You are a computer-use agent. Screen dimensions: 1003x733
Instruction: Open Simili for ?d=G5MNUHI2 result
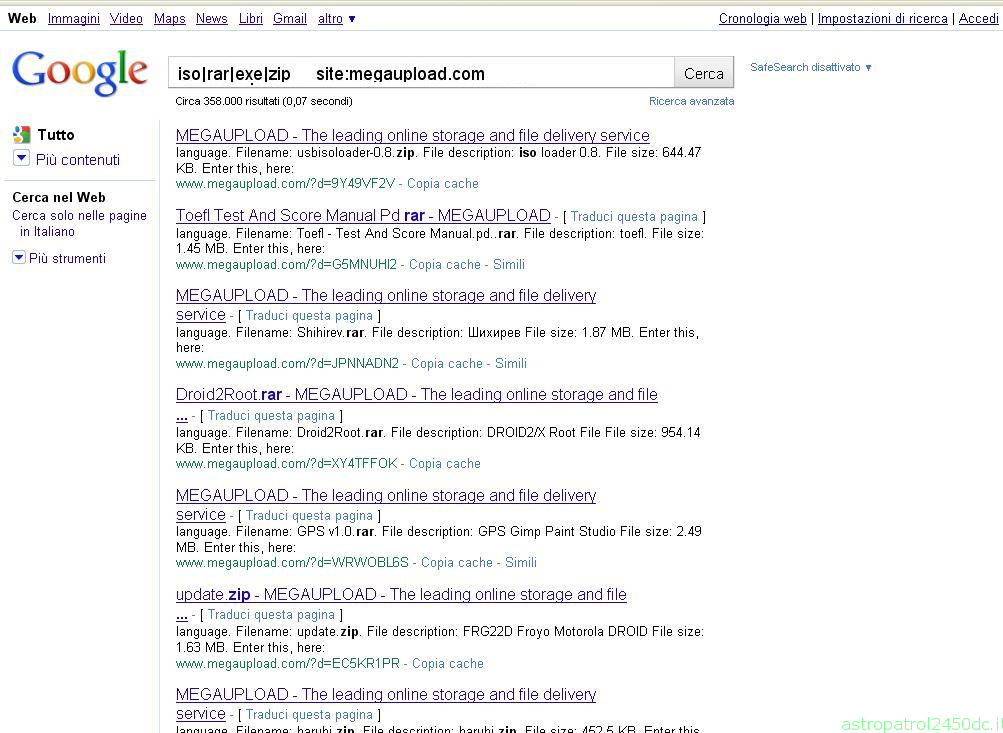pos(509,264)
